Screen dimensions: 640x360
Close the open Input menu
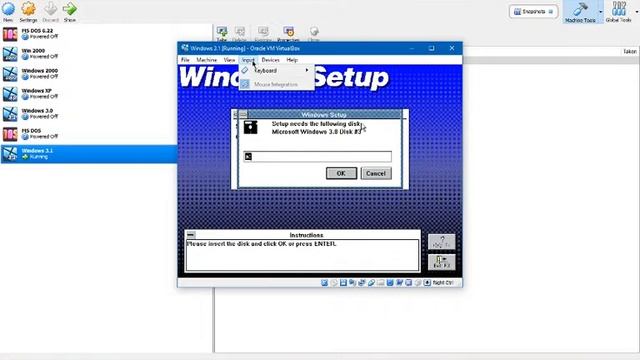click(x=248, y=60)
